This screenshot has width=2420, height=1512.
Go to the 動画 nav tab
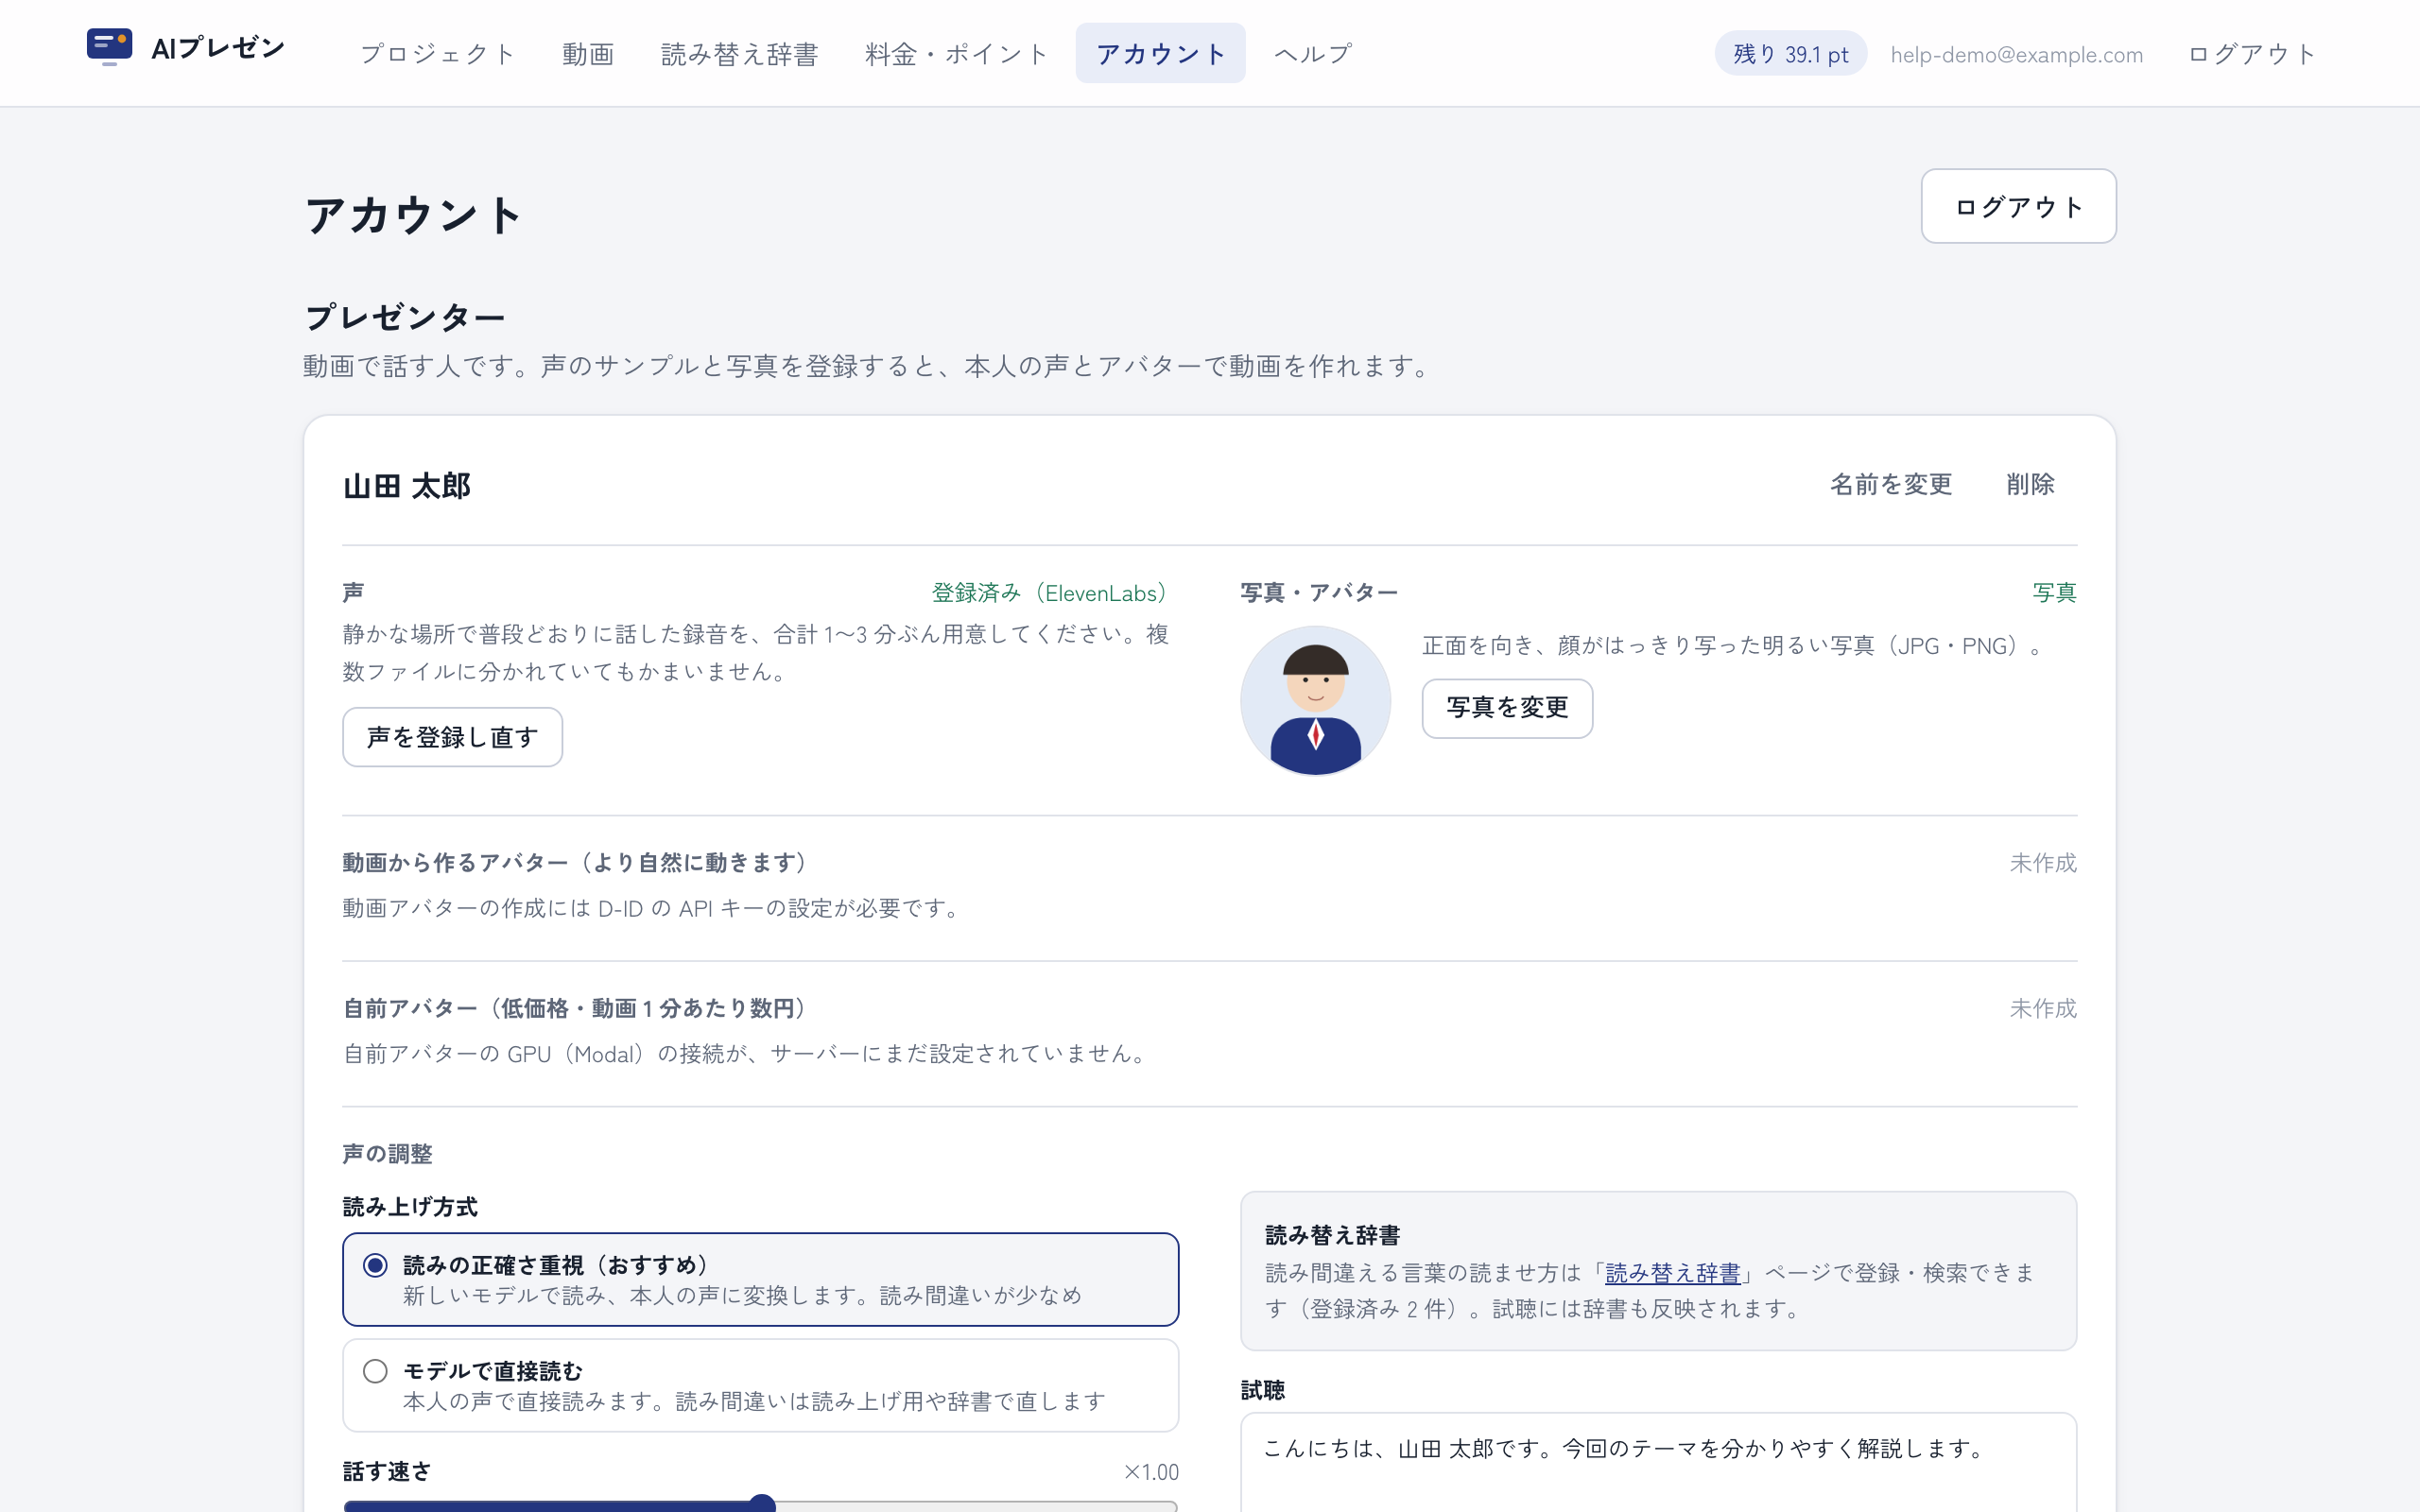588,54
